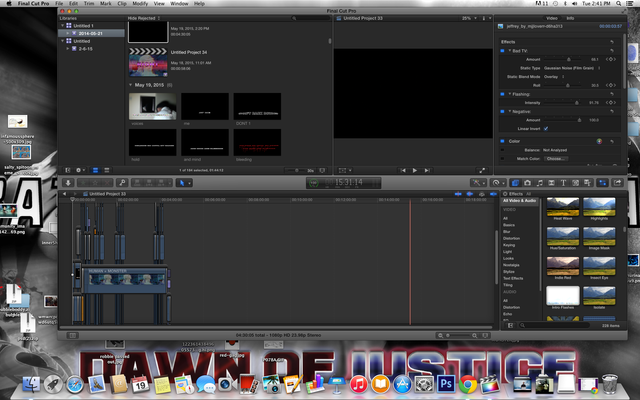Open the Music and Sound browser
Viewport: 640px width, 400px height.
pos(538,182)
